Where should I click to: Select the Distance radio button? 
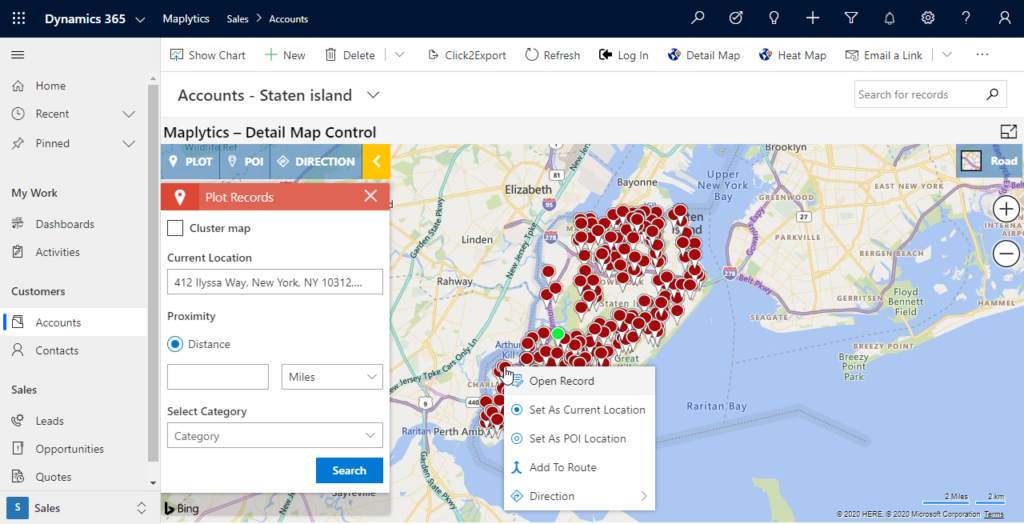tap(175, 344)
